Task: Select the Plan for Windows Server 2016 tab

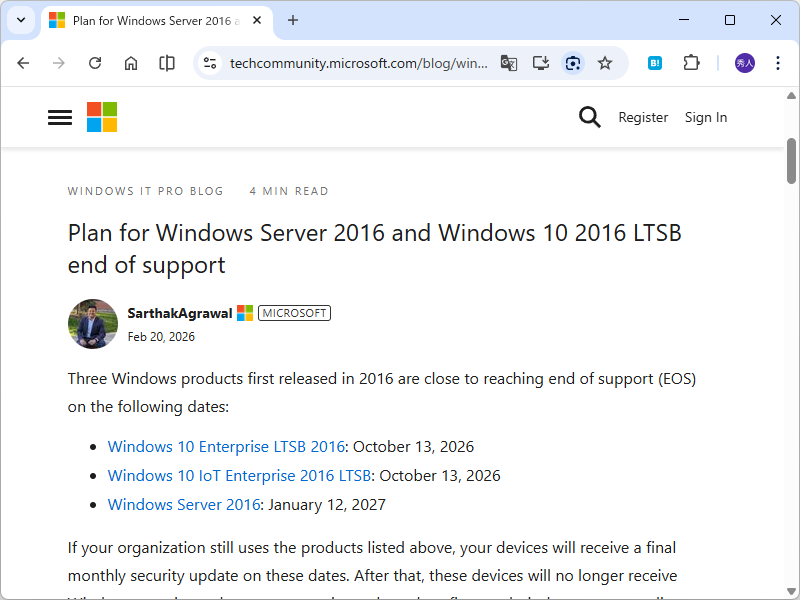Action: point(150,20)
